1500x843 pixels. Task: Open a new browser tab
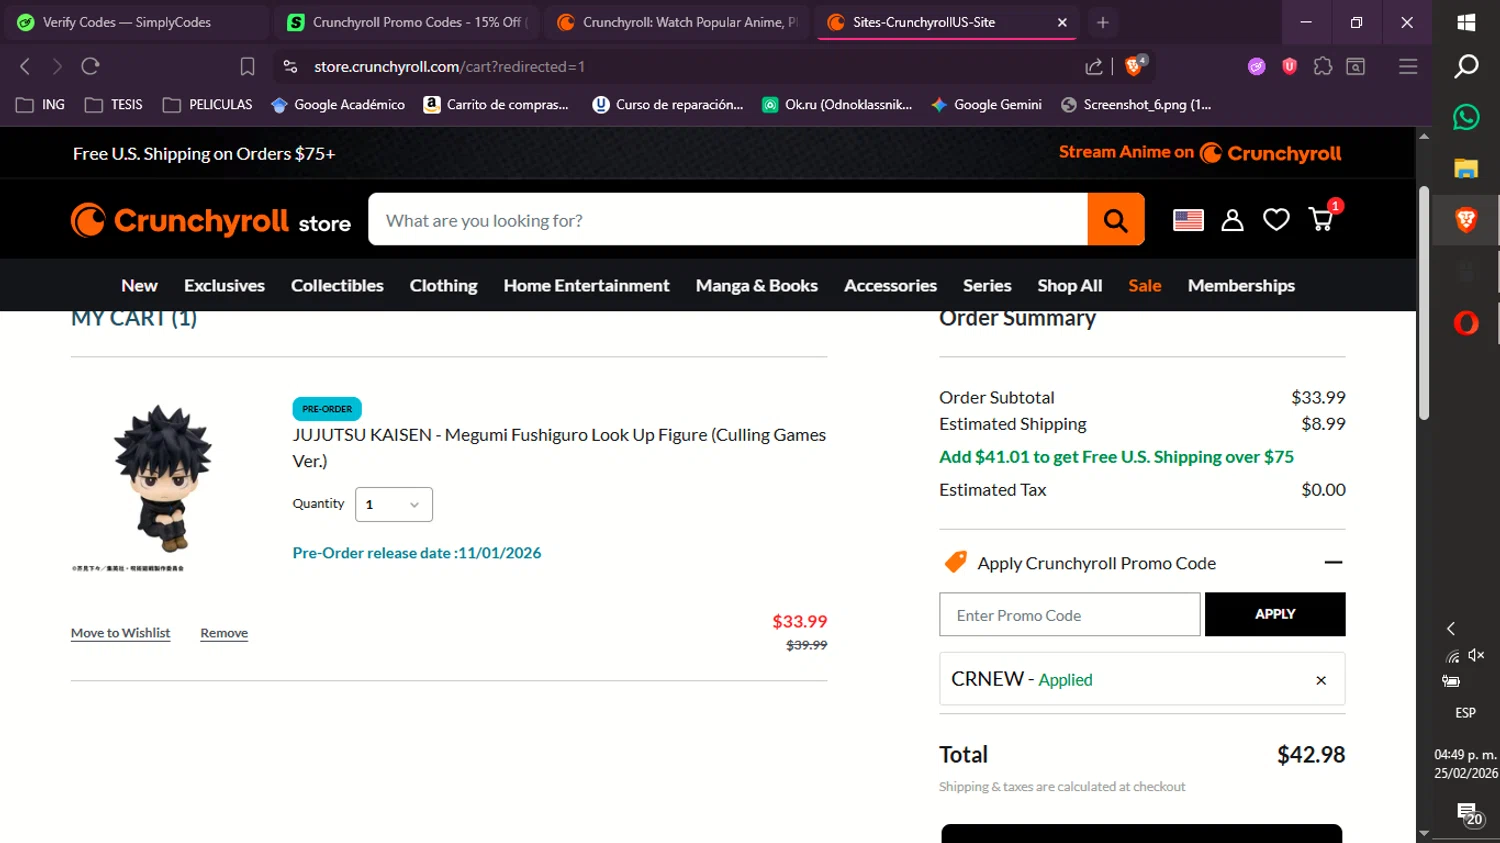(x=1102, y=22)
